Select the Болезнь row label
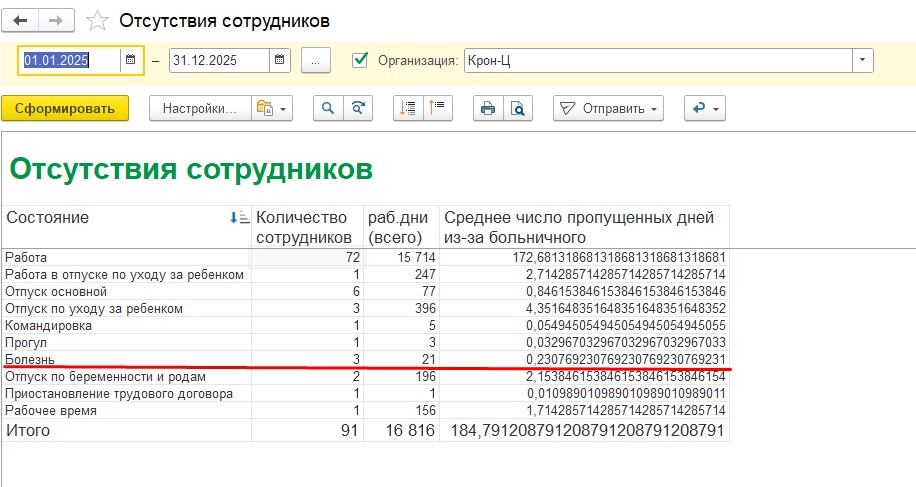Viewport: 916px width, 487px height. tap(30, 359)
